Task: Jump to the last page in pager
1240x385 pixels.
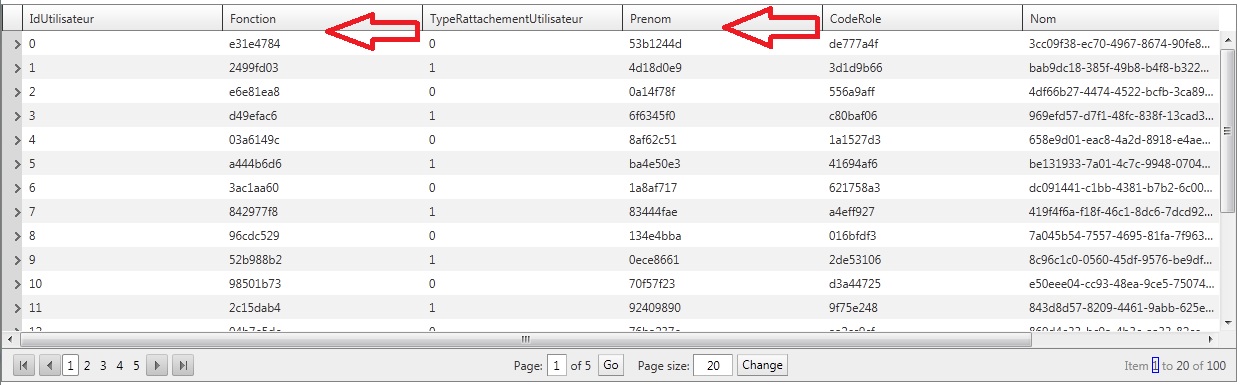Action: pos(183,366)
